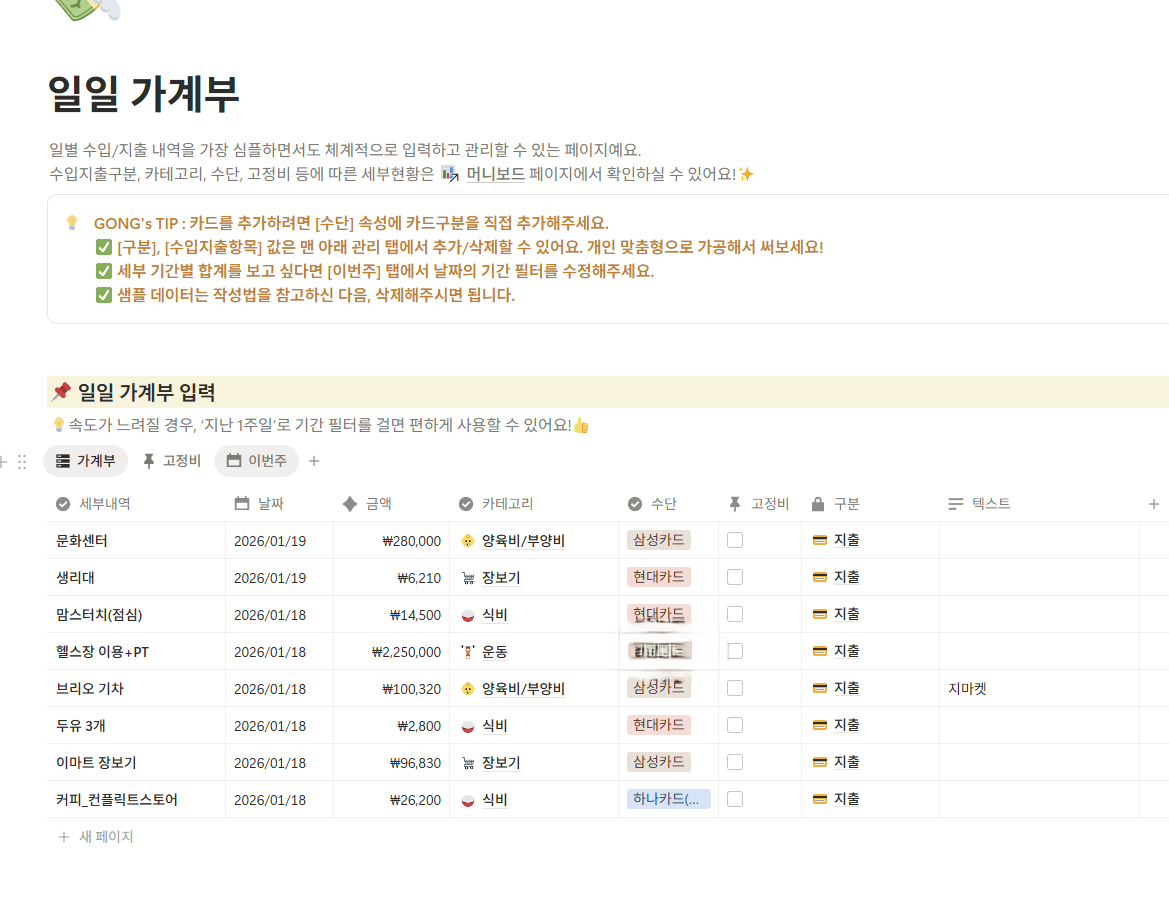The width and height of the screenshot is (1169, 900).
Task: Open the 금액 column header
Action: pyautogui.click(x=367, y=504)
